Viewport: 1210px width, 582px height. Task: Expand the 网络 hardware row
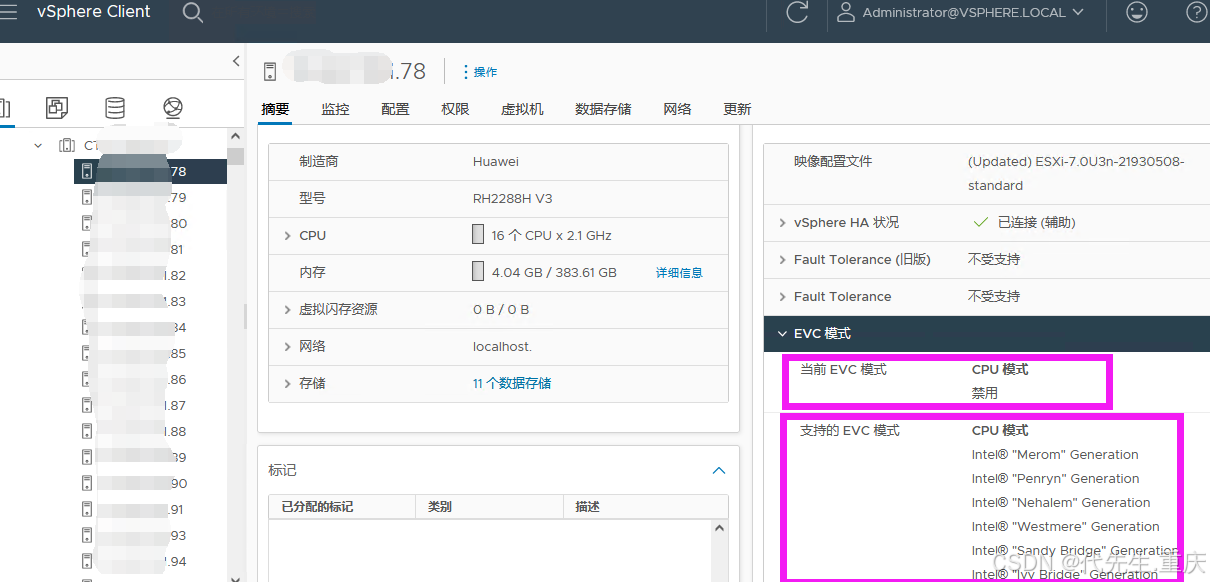point(287,347)
